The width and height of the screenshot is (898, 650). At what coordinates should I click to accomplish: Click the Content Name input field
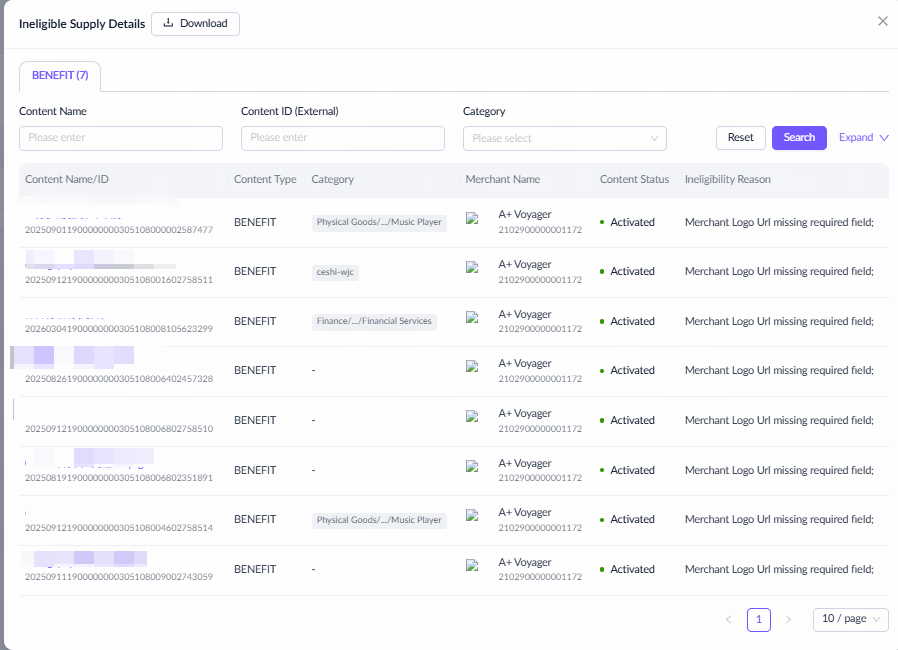(x=121, y=138)
